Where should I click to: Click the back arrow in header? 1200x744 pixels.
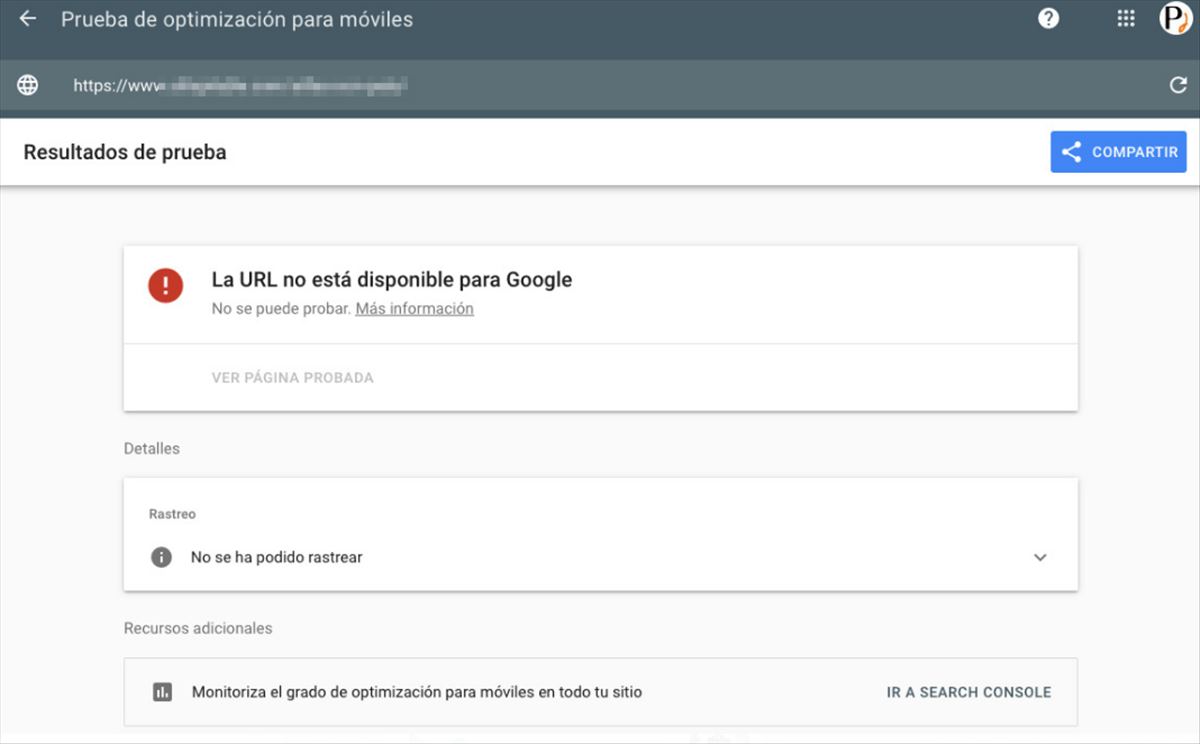(28, 19)
